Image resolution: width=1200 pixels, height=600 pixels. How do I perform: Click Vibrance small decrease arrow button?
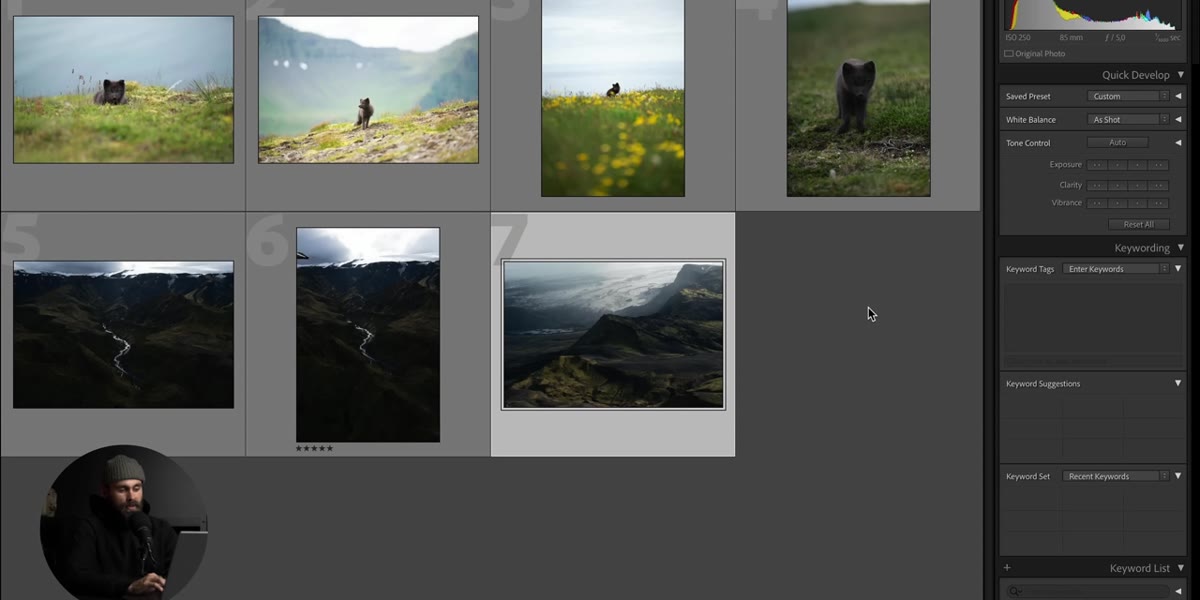[1118, 203]
